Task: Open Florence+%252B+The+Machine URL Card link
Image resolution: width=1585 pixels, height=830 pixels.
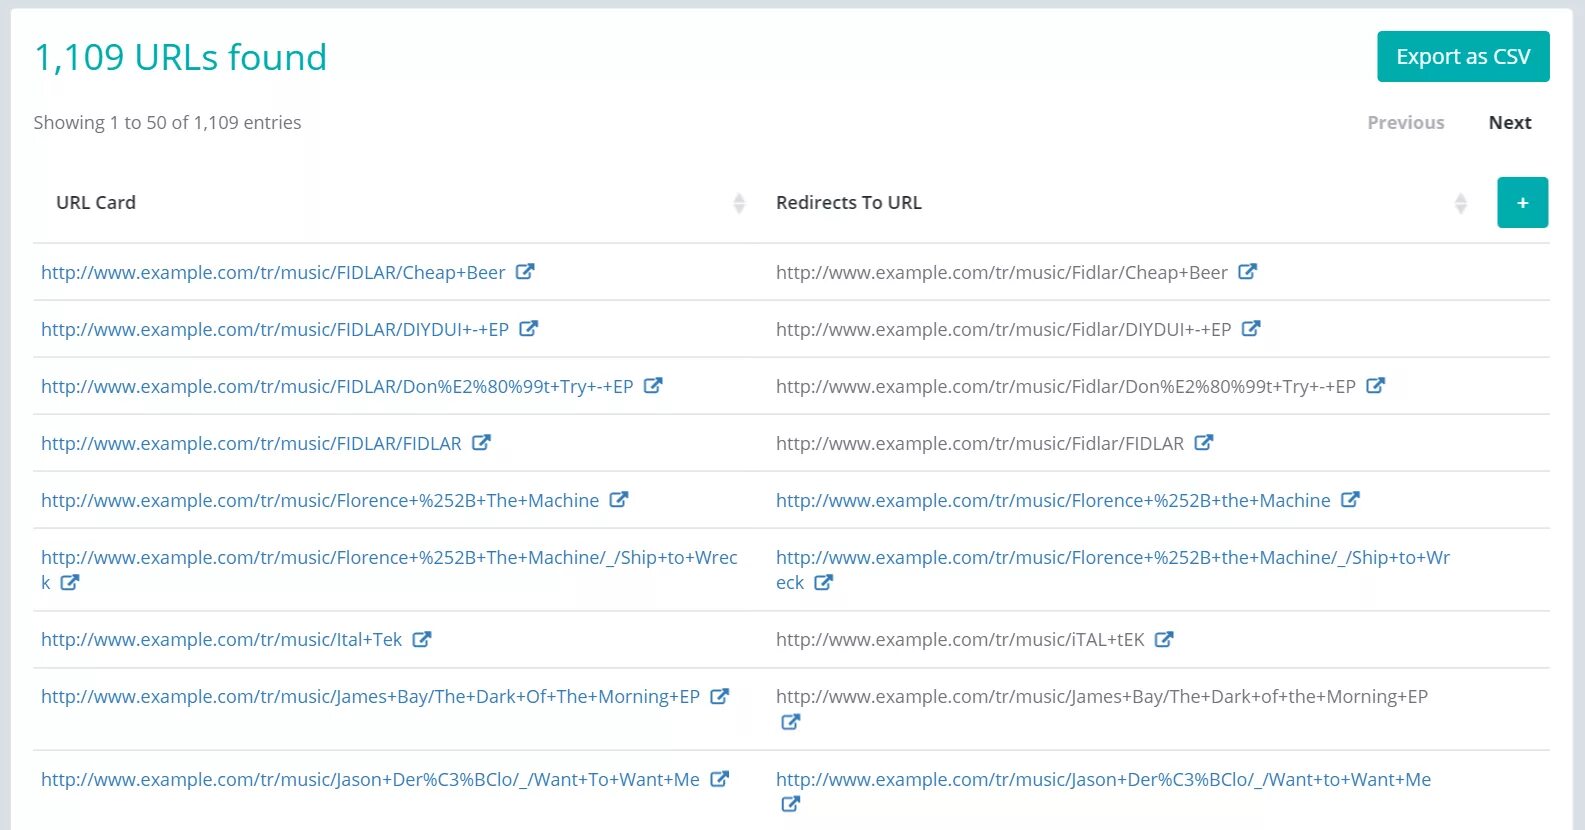Action: coord(320,501)
